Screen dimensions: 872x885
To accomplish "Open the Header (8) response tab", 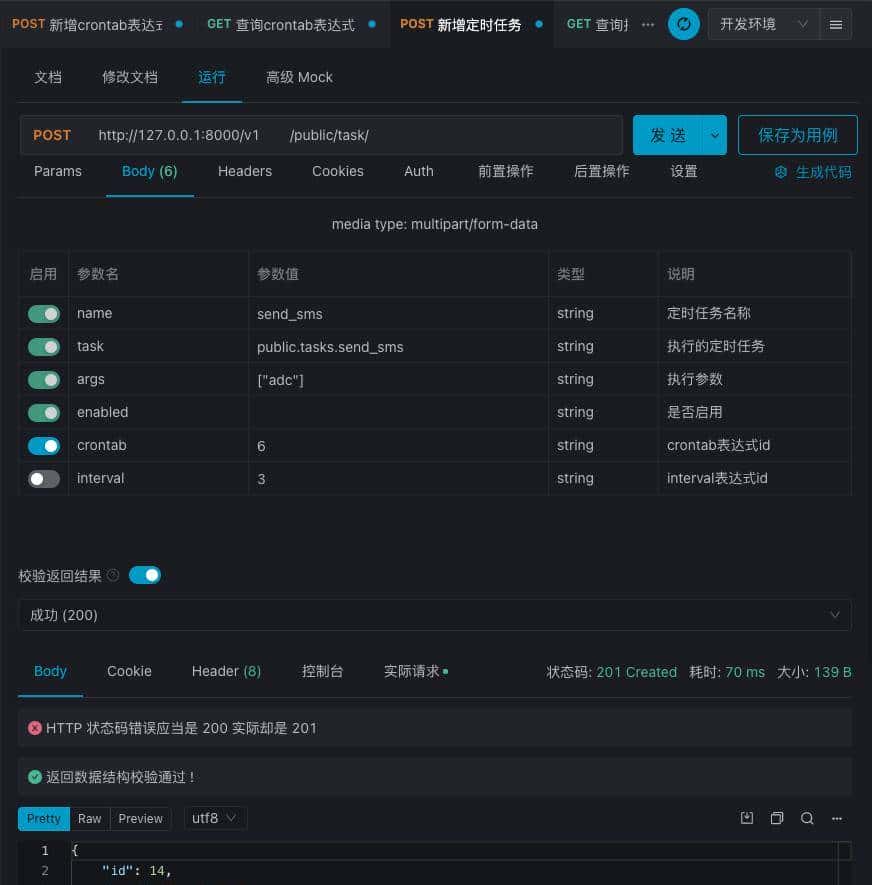I will (x=226, y=671).
